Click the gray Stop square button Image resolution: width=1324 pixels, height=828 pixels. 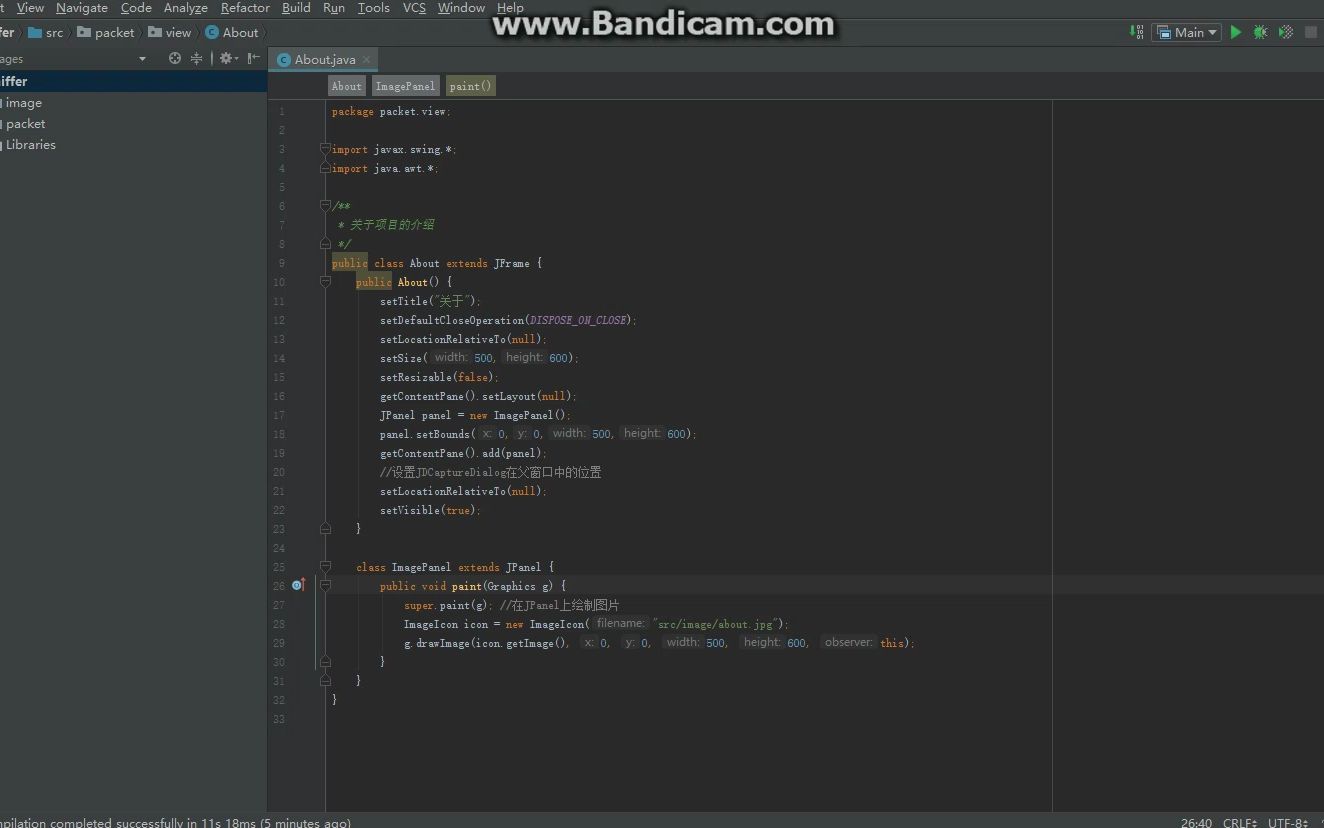[1312, 32]
